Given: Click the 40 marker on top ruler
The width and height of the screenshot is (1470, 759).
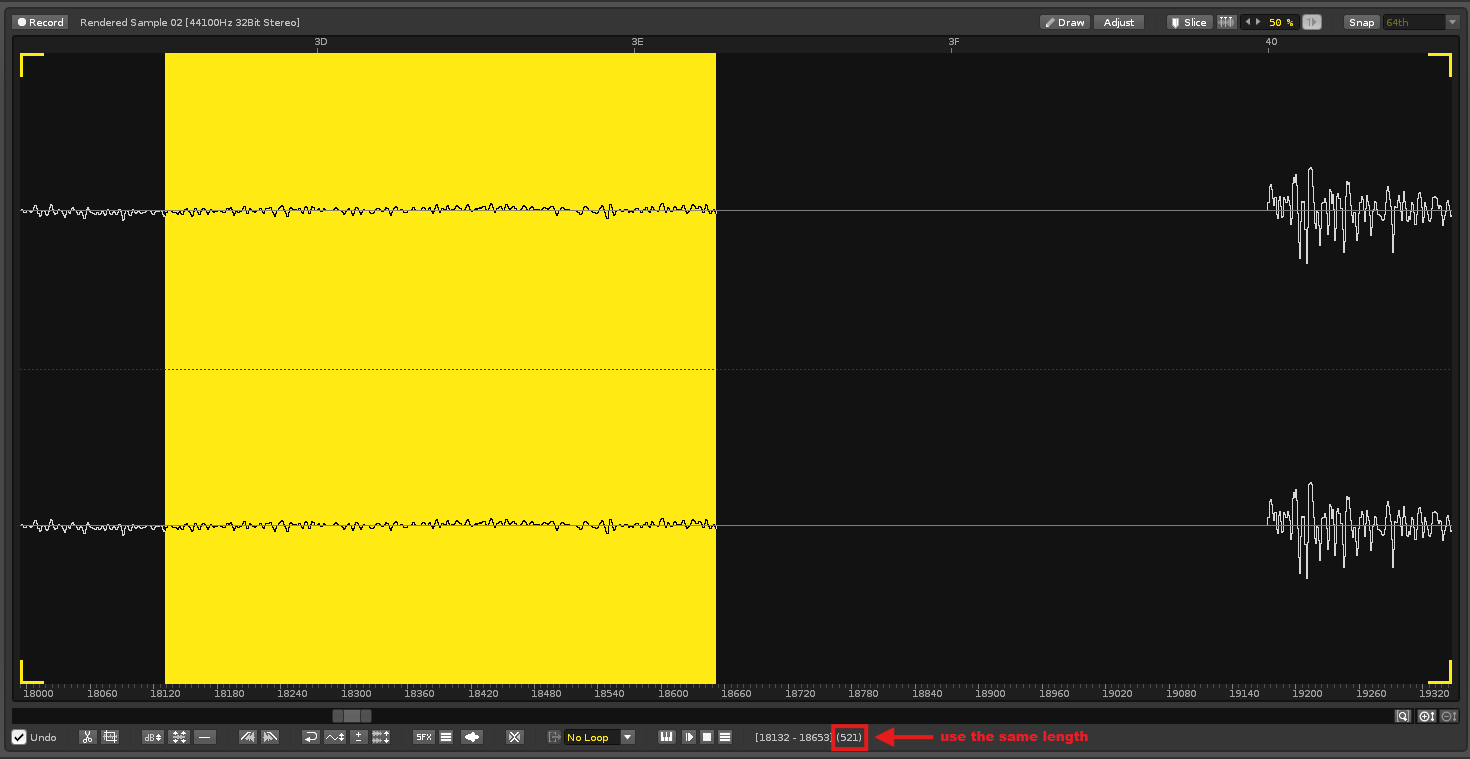Looking at the screenshot, I should [x=1271, y=42].
